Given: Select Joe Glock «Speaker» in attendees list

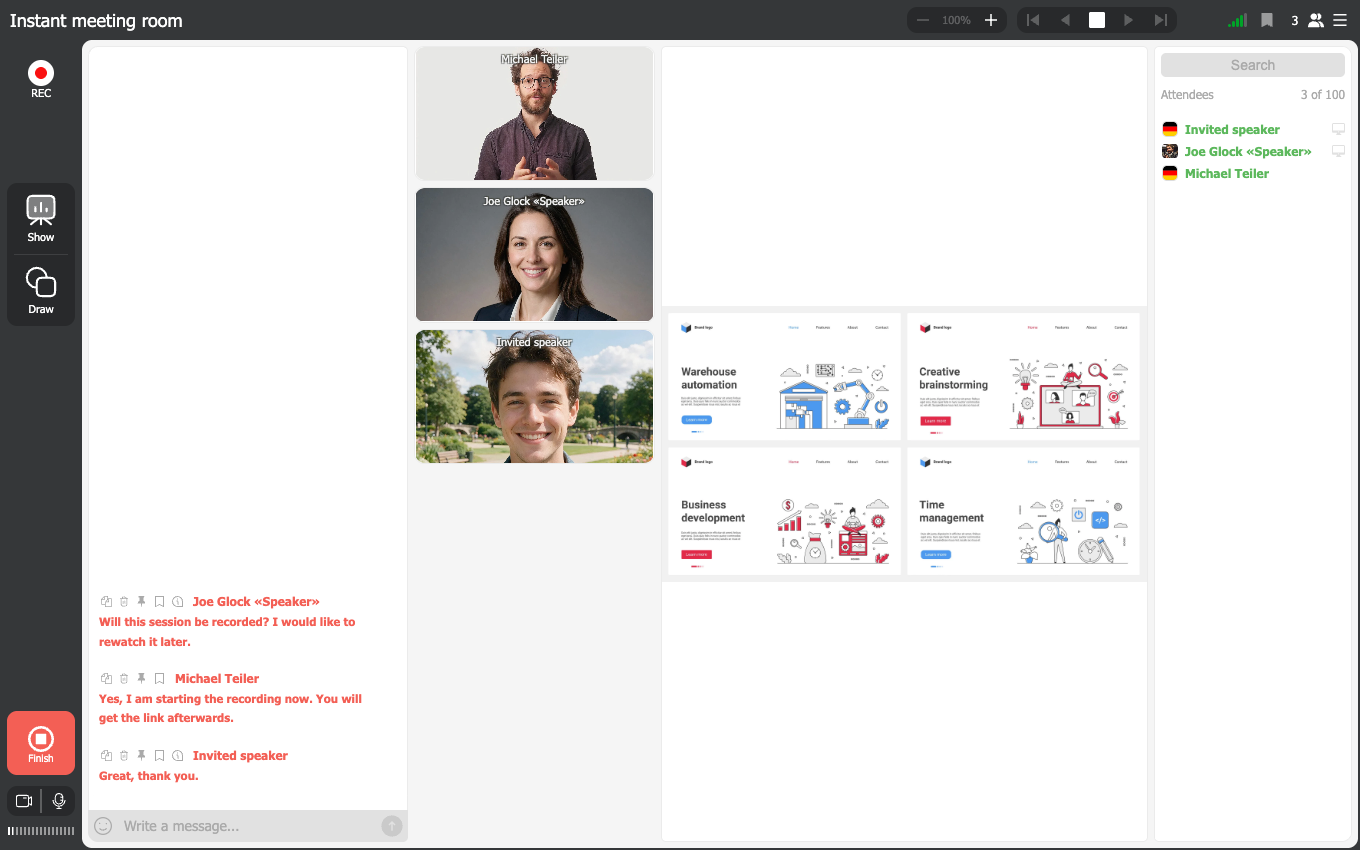Looking at the screenshot, I should pos(1248,151).
